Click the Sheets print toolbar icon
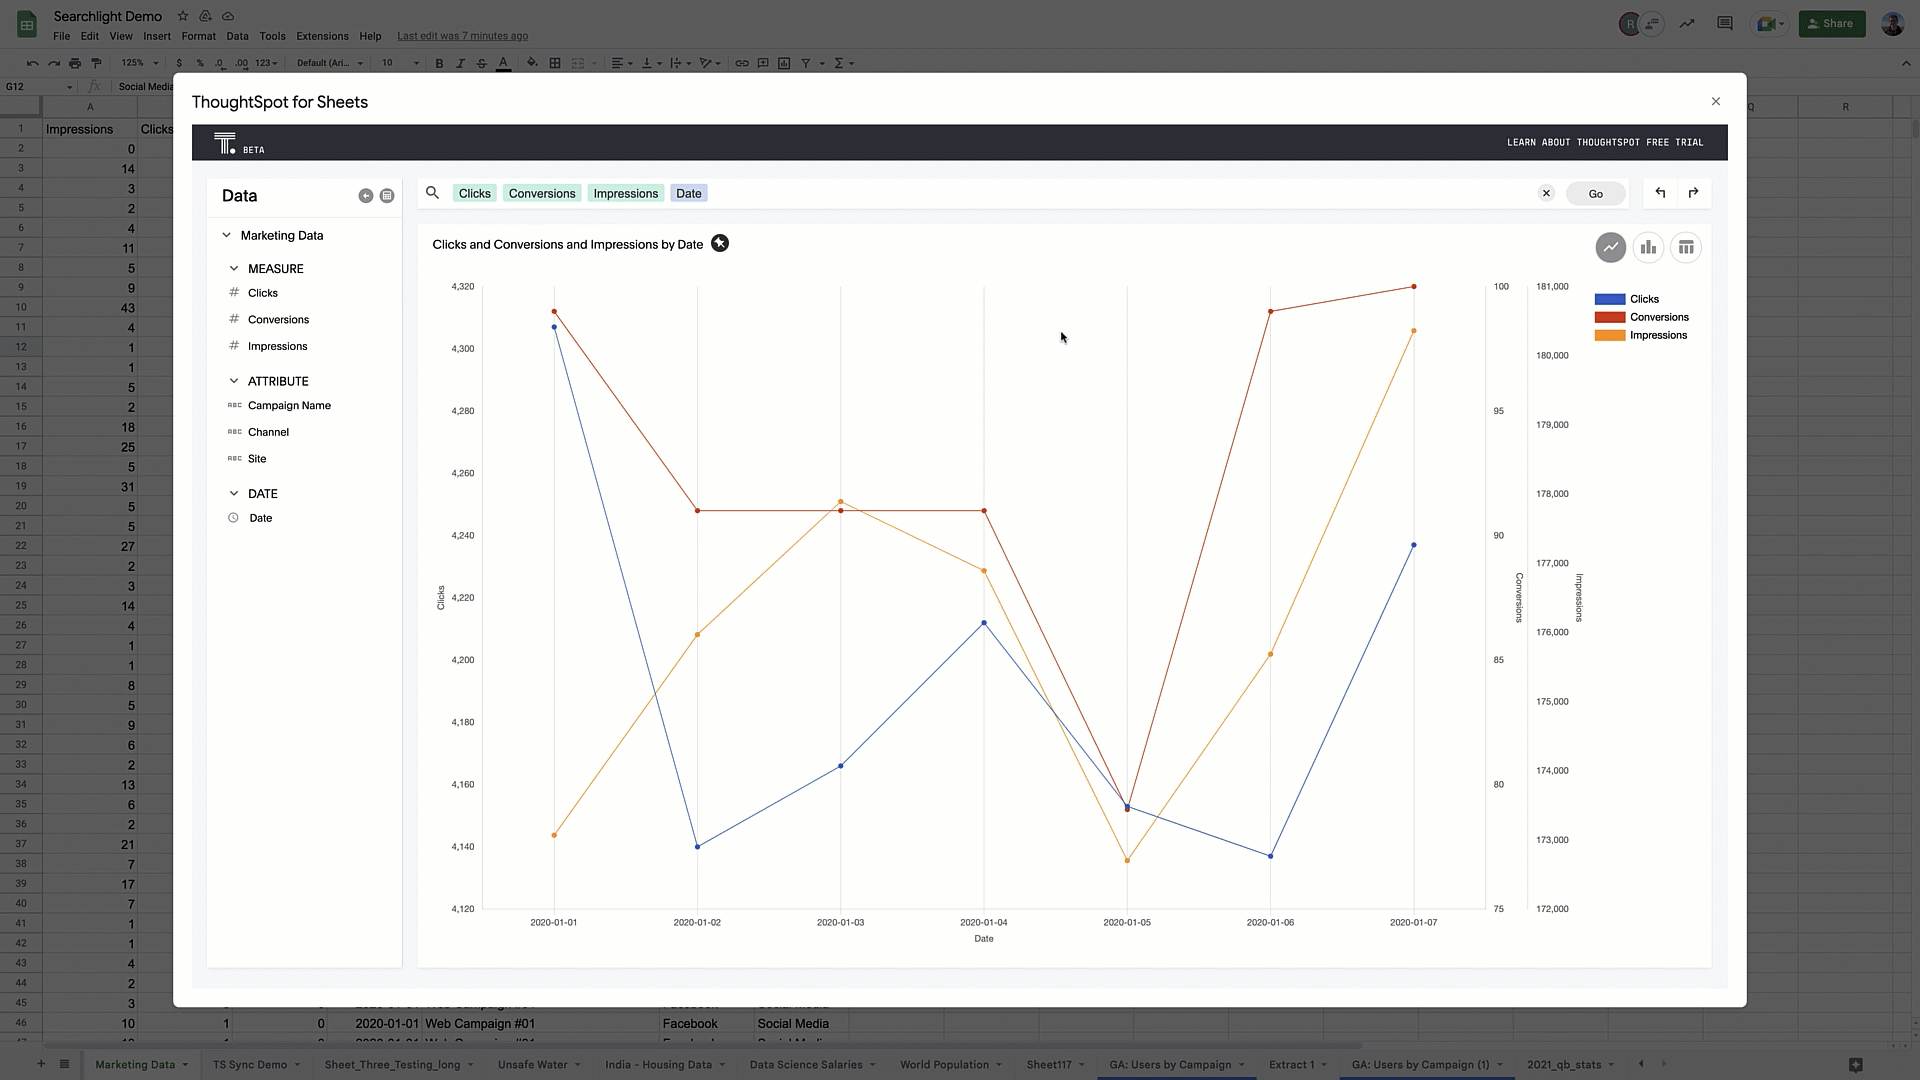 [75, 63]
